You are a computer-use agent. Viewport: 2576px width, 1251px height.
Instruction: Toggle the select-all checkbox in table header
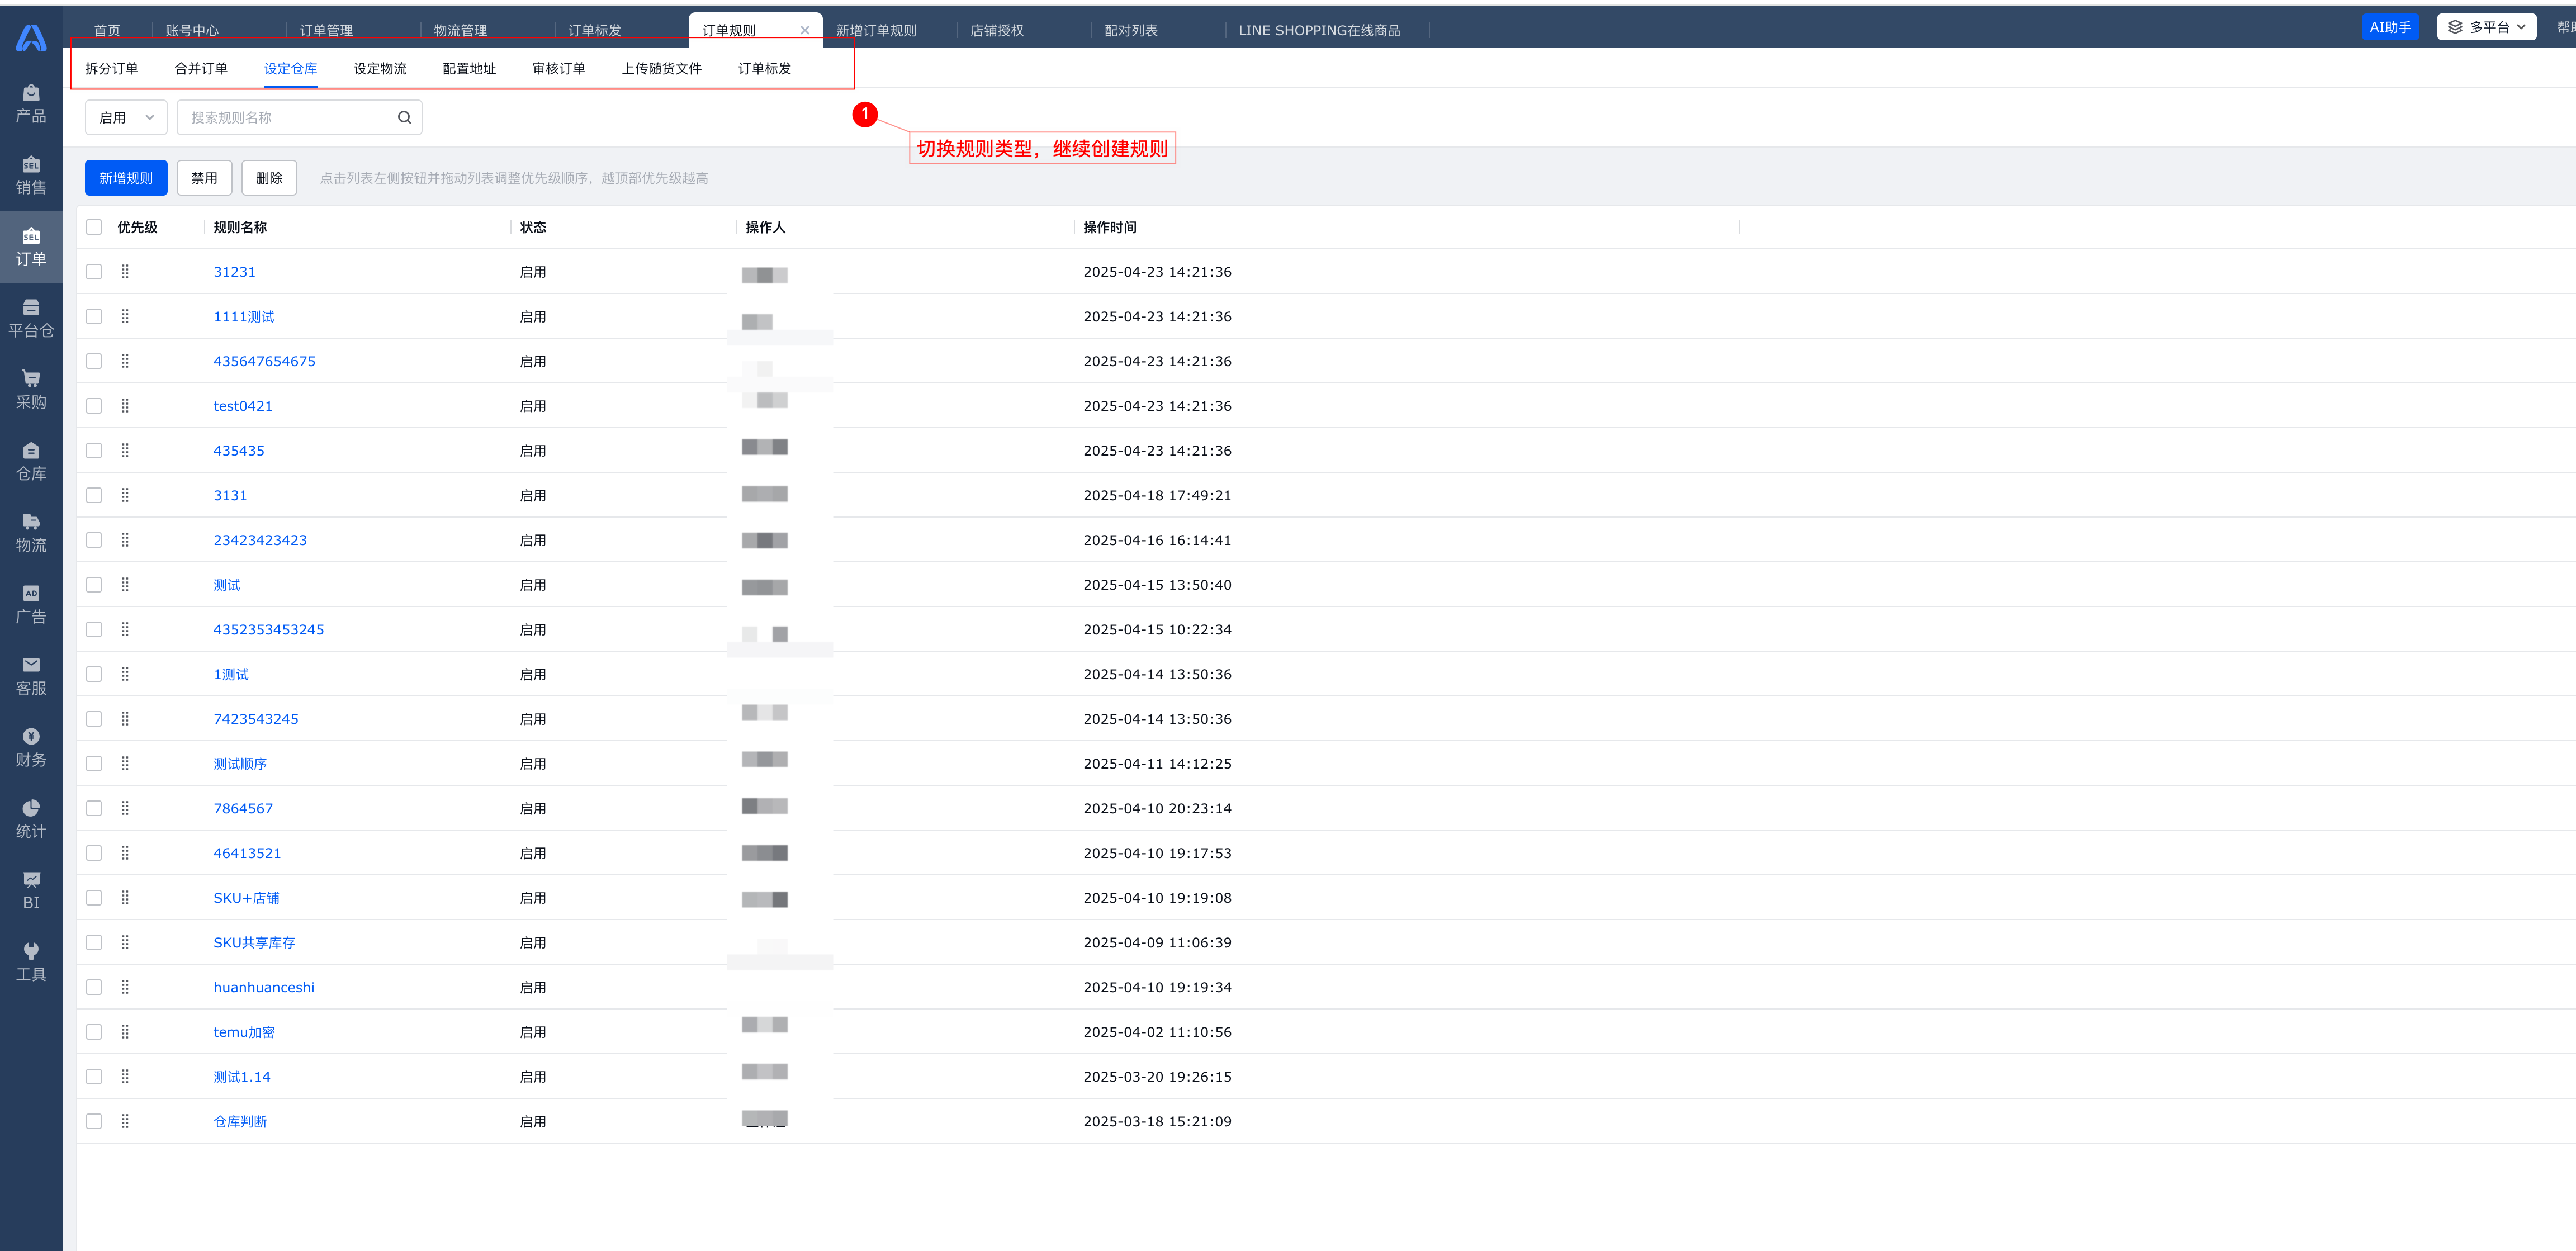point(94,227)
